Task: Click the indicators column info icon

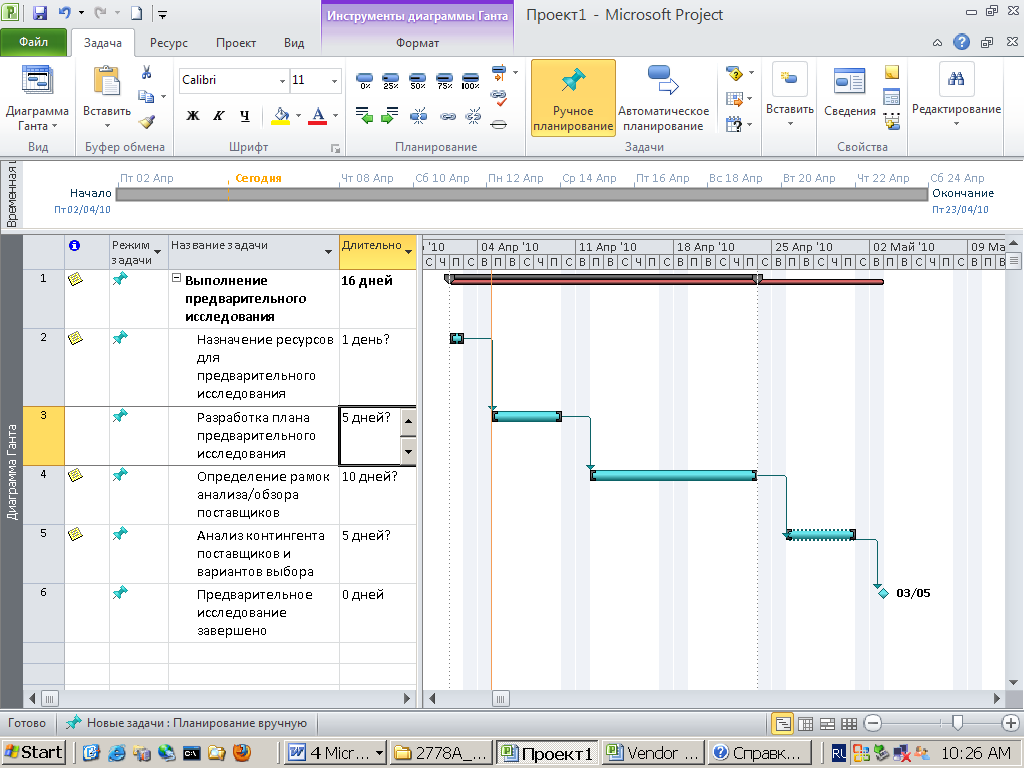Action: [74, 246]
